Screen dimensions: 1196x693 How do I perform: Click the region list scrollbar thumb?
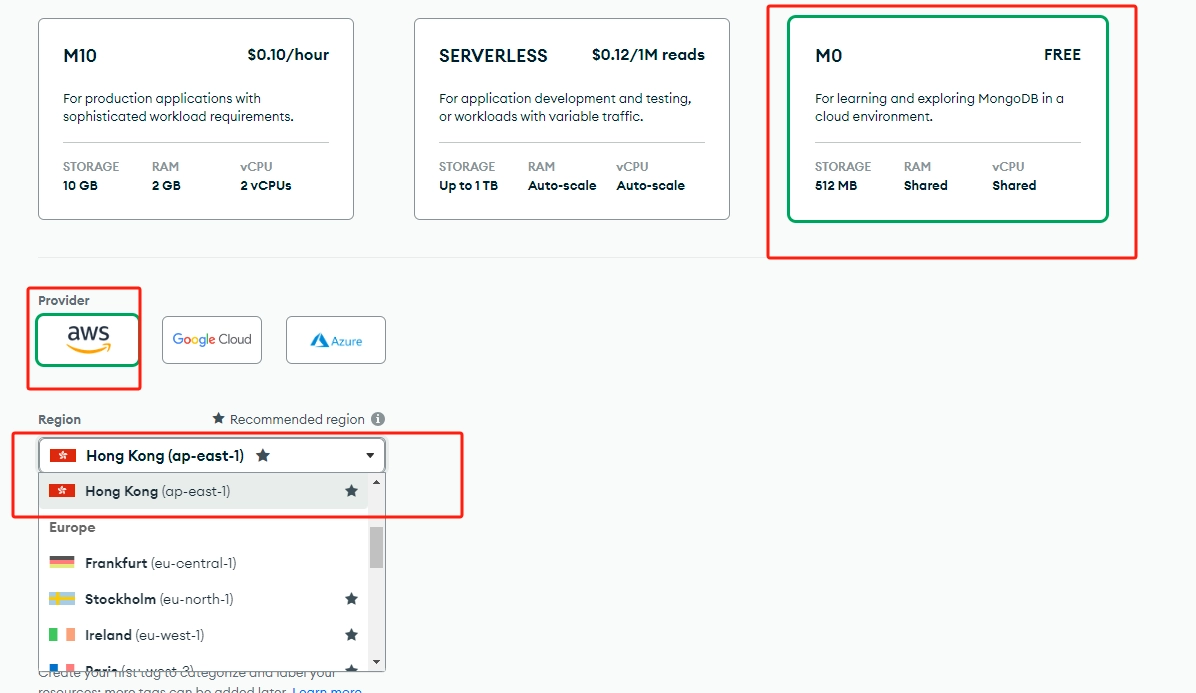point(376,547)
